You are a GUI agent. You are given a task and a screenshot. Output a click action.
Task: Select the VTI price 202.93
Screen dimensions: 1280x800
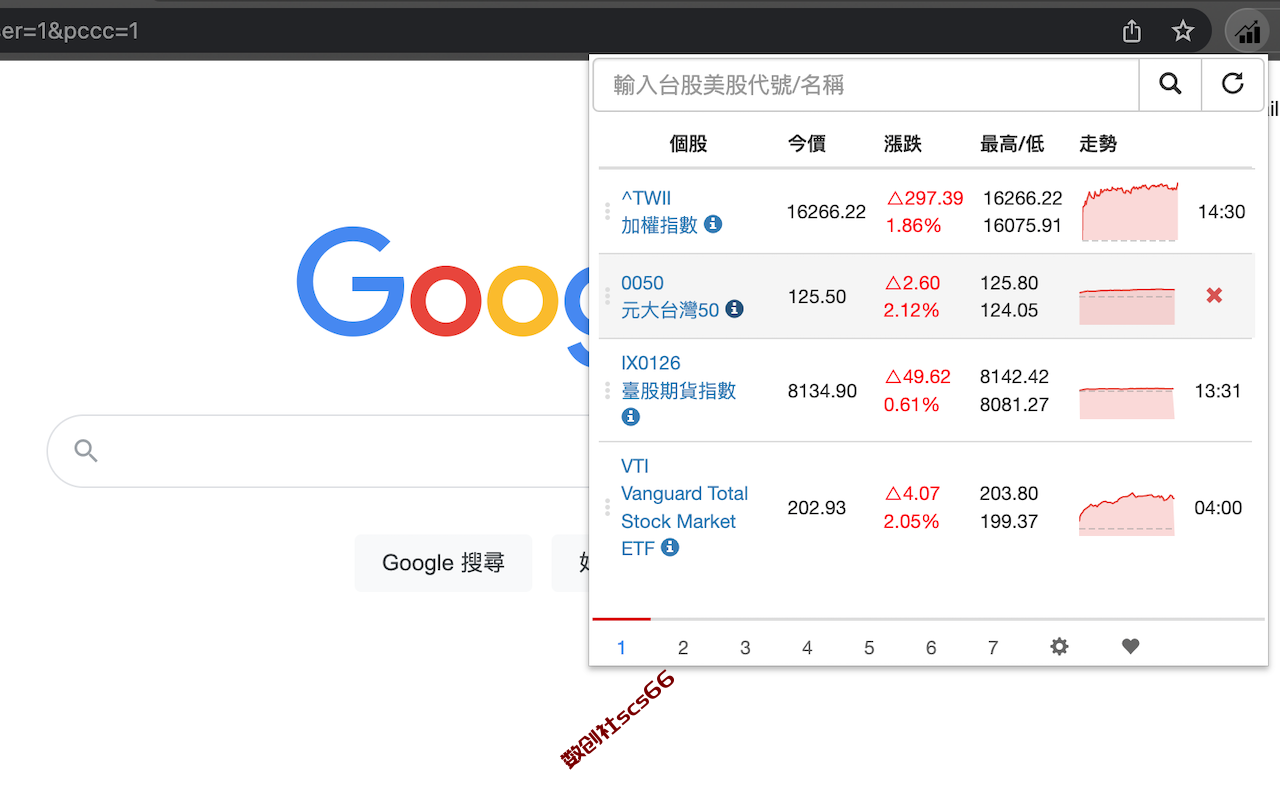tap(817, 508)
